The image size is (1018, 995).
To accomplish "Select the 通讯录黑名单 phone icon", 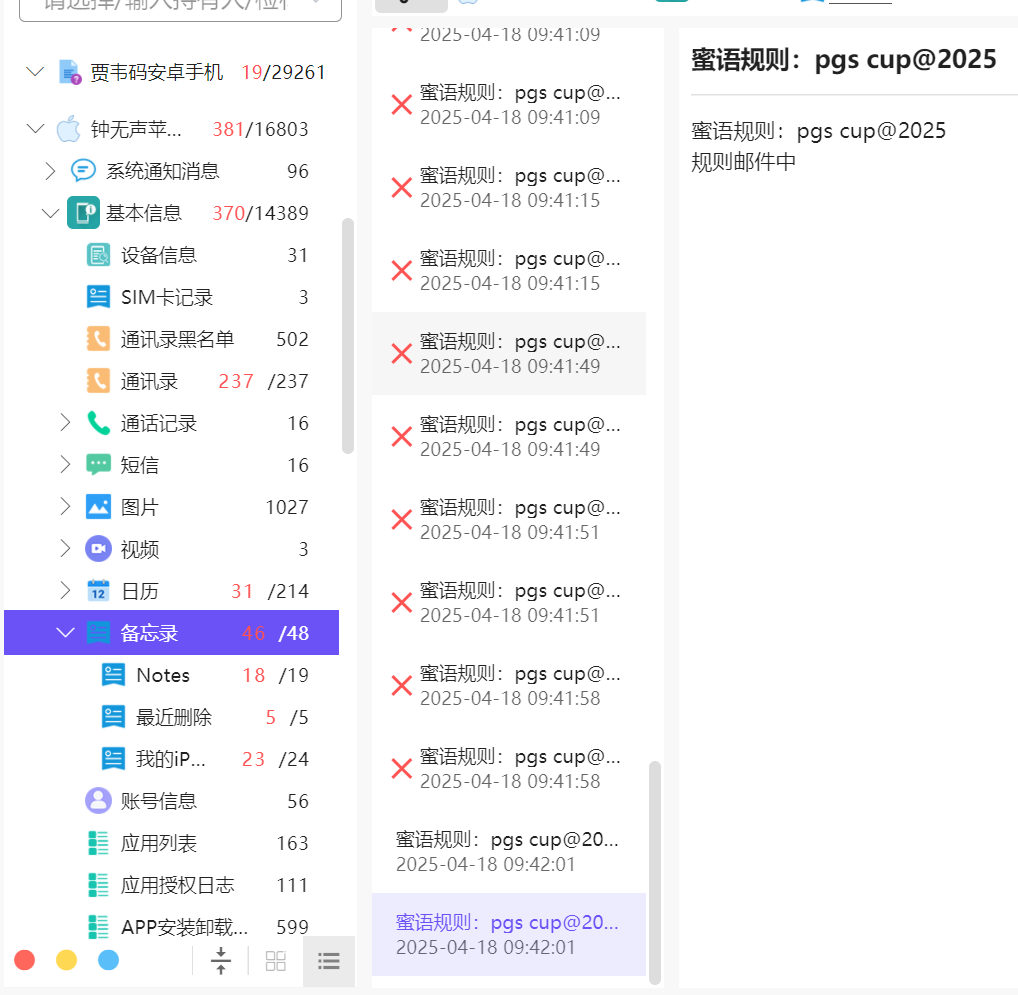I will (98, 339).
